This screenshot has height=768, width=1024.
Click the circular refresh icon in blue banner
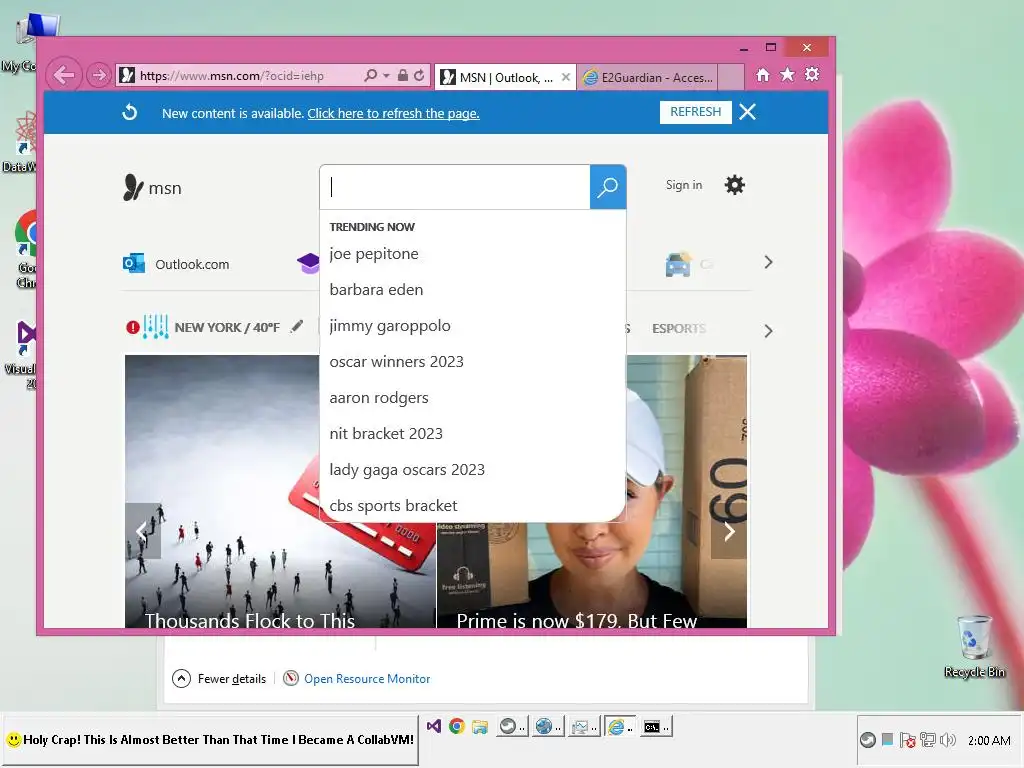click(130, 112)
